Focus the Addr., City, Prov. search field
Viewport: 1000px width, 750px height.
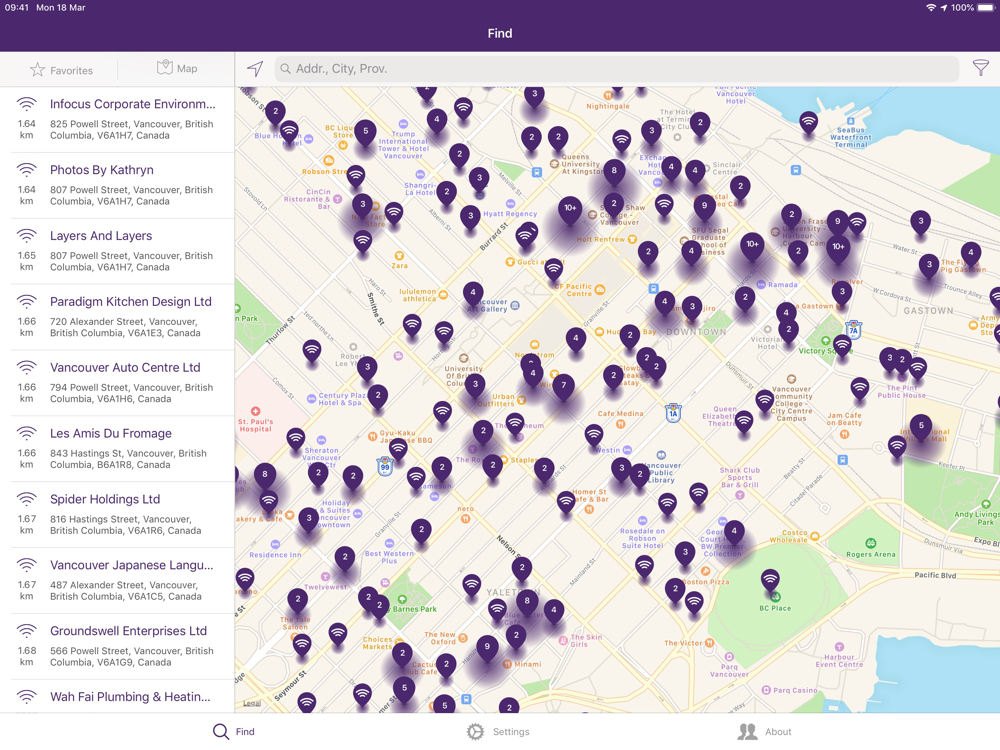[617, 68]
